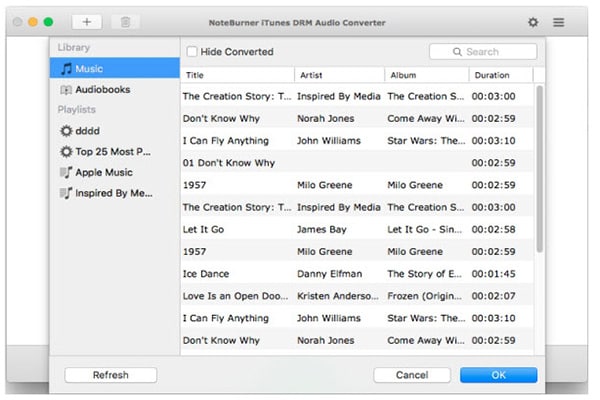
Task: Click duration '00:02:58'
Action: pos(493,230)
